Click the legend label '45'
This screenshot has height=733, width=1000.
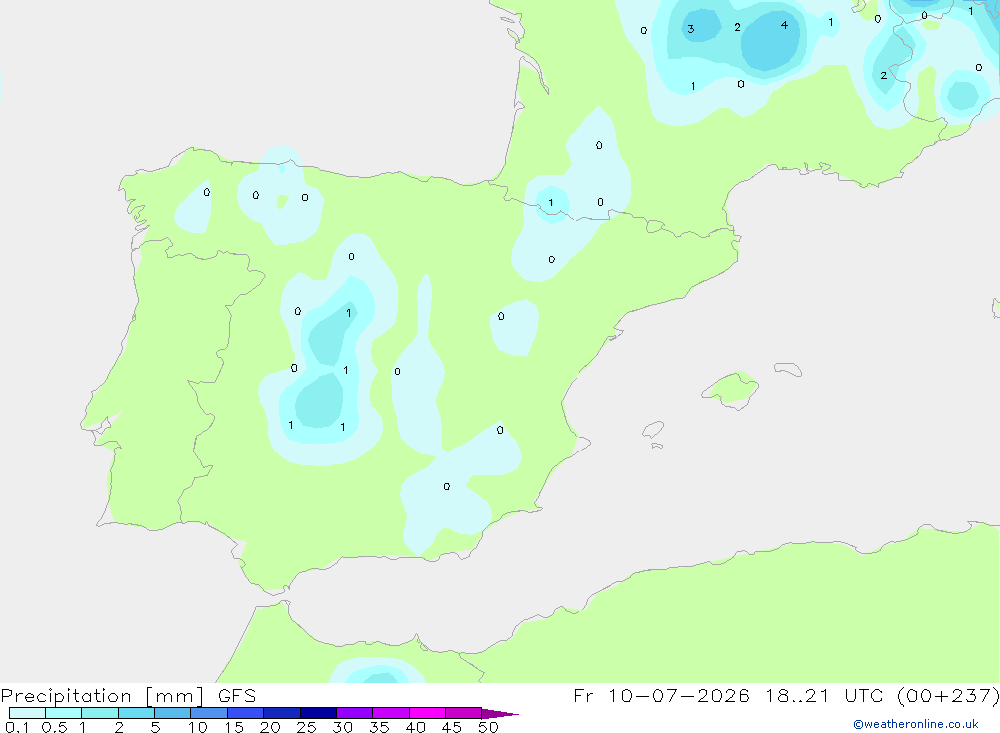[452, 727]
